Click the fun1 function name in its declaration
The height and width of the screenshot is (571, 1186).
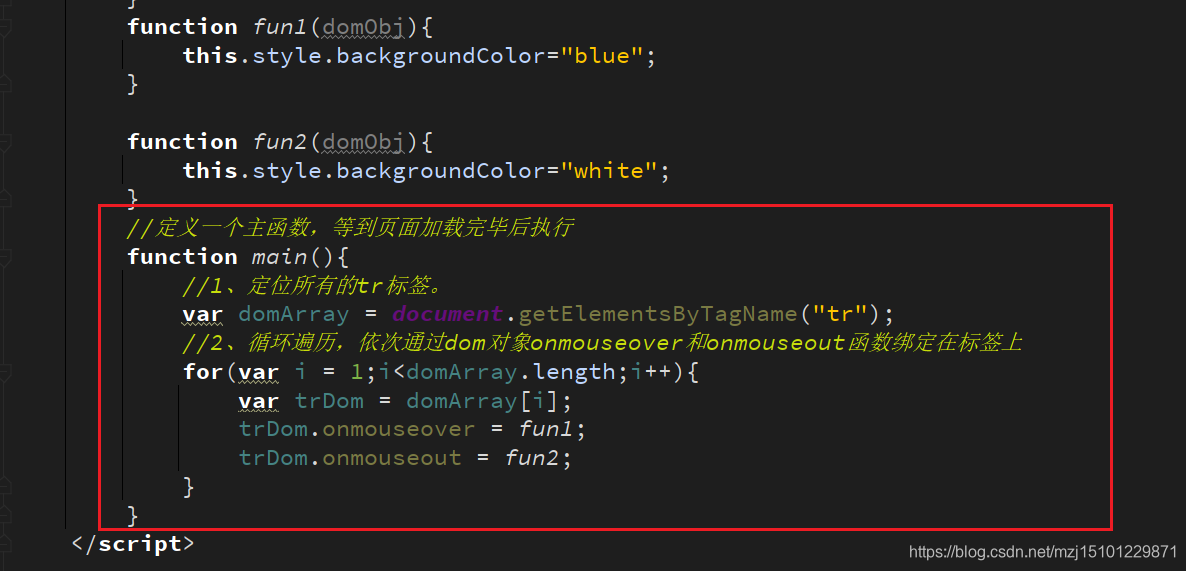pos(279,27)
